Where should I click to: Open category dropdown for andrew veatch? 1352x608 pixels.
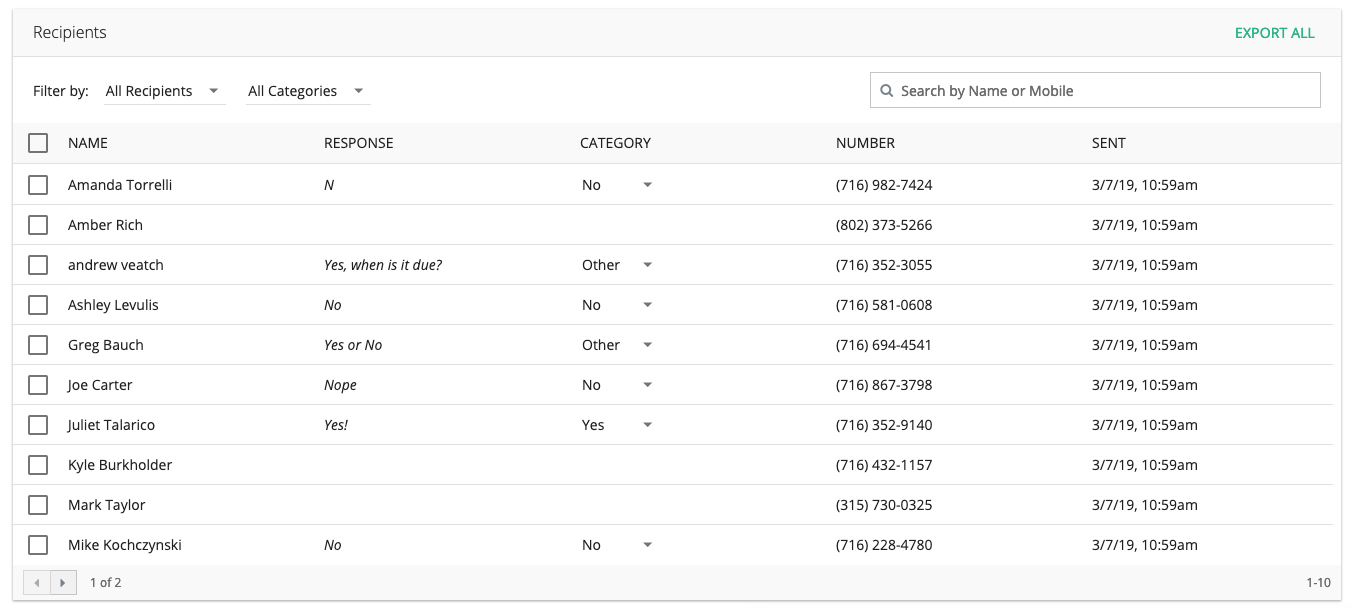(617, 265)
